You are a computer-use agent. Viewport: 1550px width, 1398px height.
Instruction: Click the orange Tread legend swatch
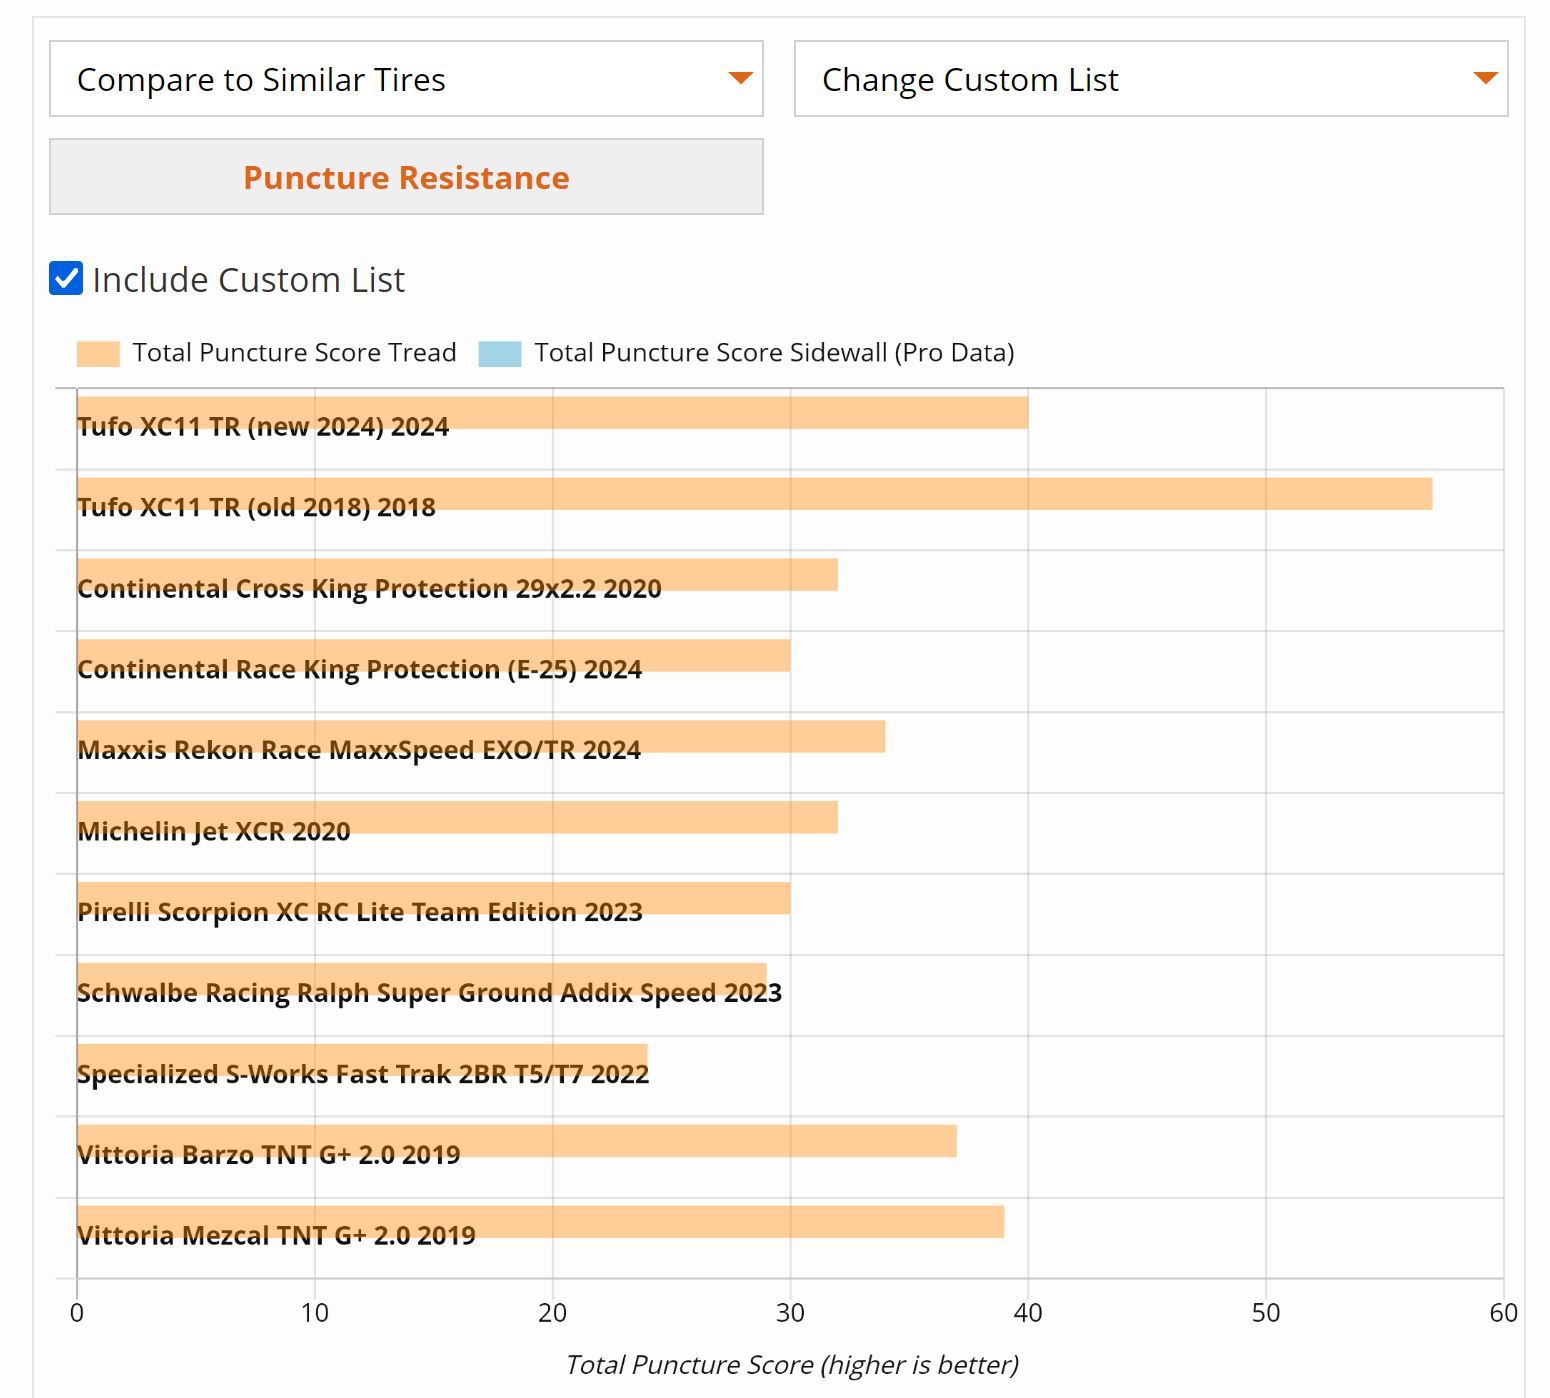click(x=98, y=354)
